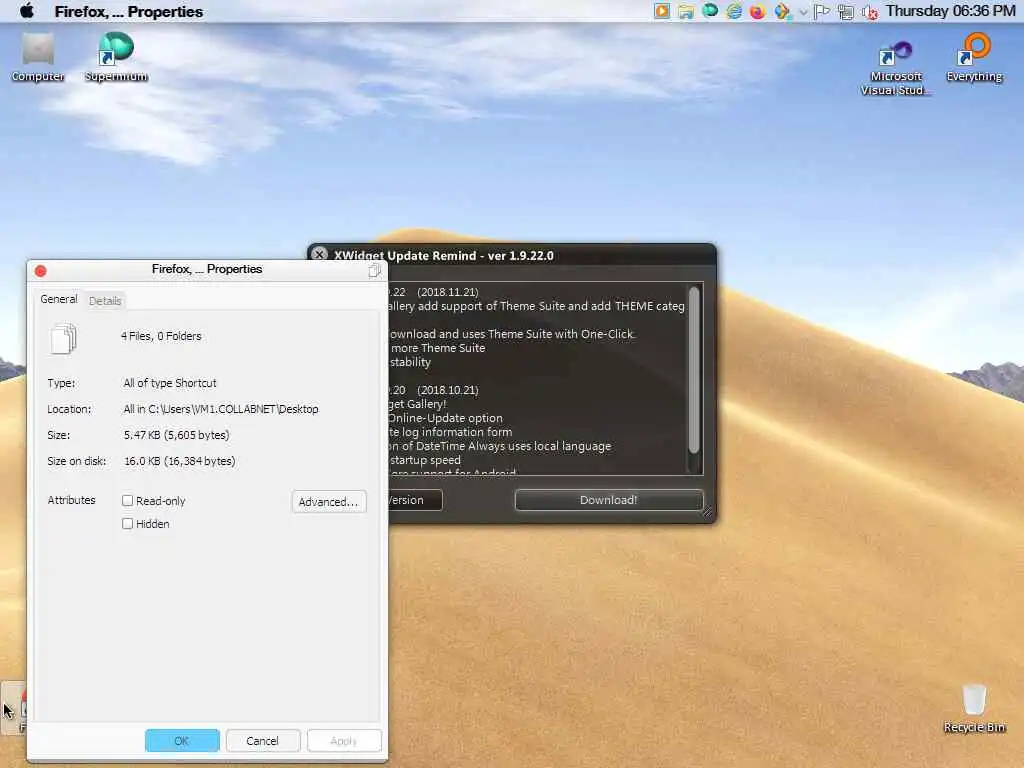Click the '4 Files, 0 Folders' text

coord(161,336)
